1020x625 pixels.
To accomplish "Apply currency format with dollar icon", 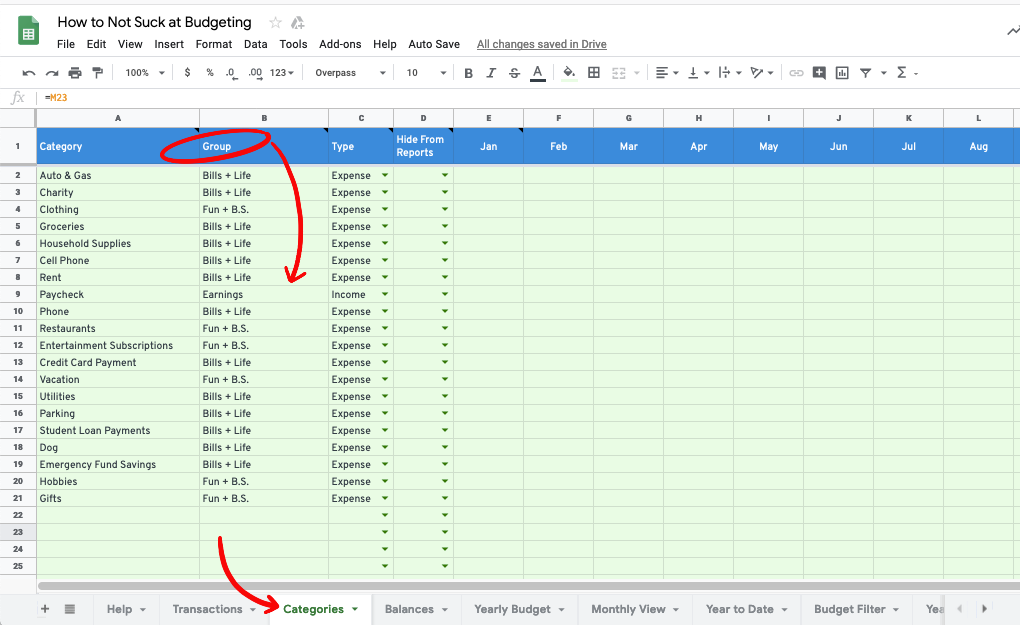I will pyautogui.click(x=187, y=73).
